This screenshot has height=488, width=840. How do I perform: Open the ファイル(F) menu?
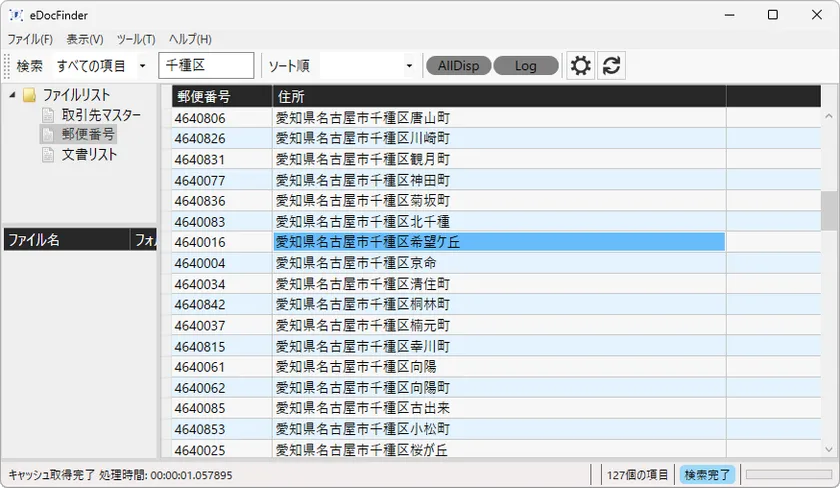pyautogui.click(x=30, y=39)
